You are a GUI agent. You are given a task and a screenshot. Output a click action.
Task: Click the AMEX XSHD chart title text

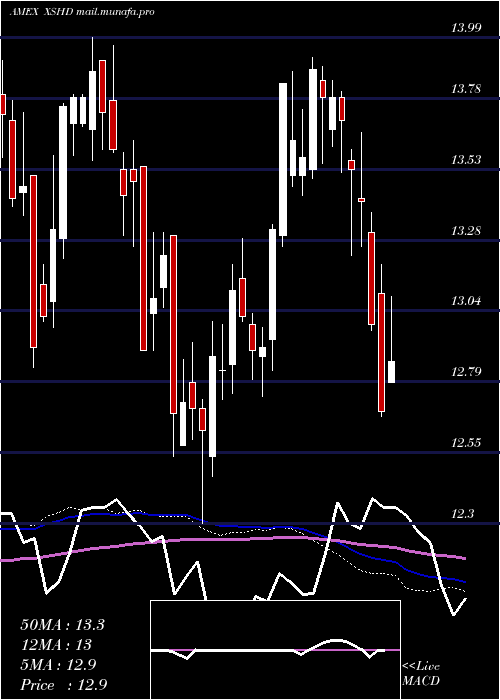[82, 12]
